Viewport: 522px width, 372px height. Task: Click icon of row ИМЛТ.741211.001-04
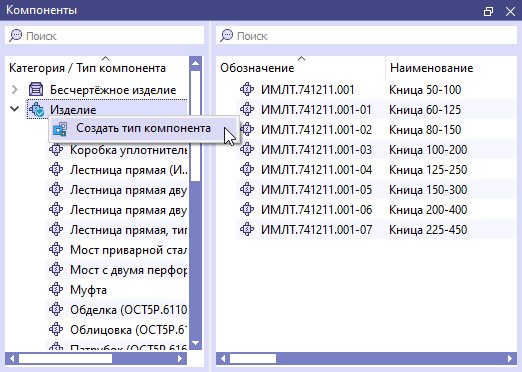[x=247, y=169]
